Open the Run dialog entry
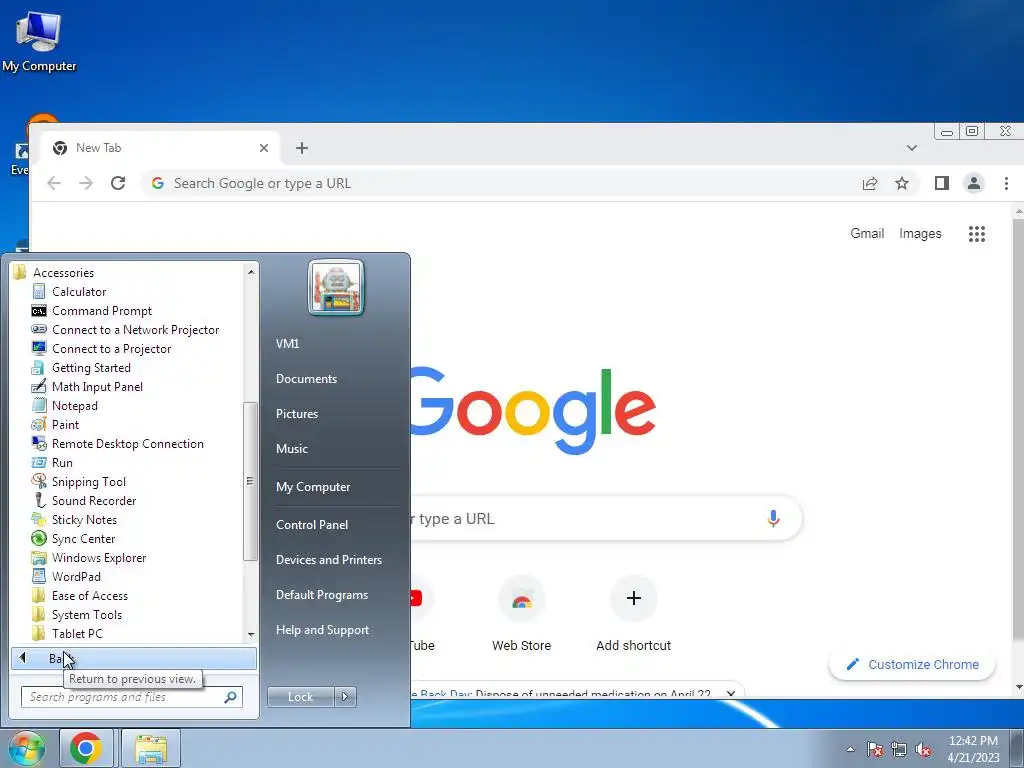1024x768 pixels. pos(62,462)
